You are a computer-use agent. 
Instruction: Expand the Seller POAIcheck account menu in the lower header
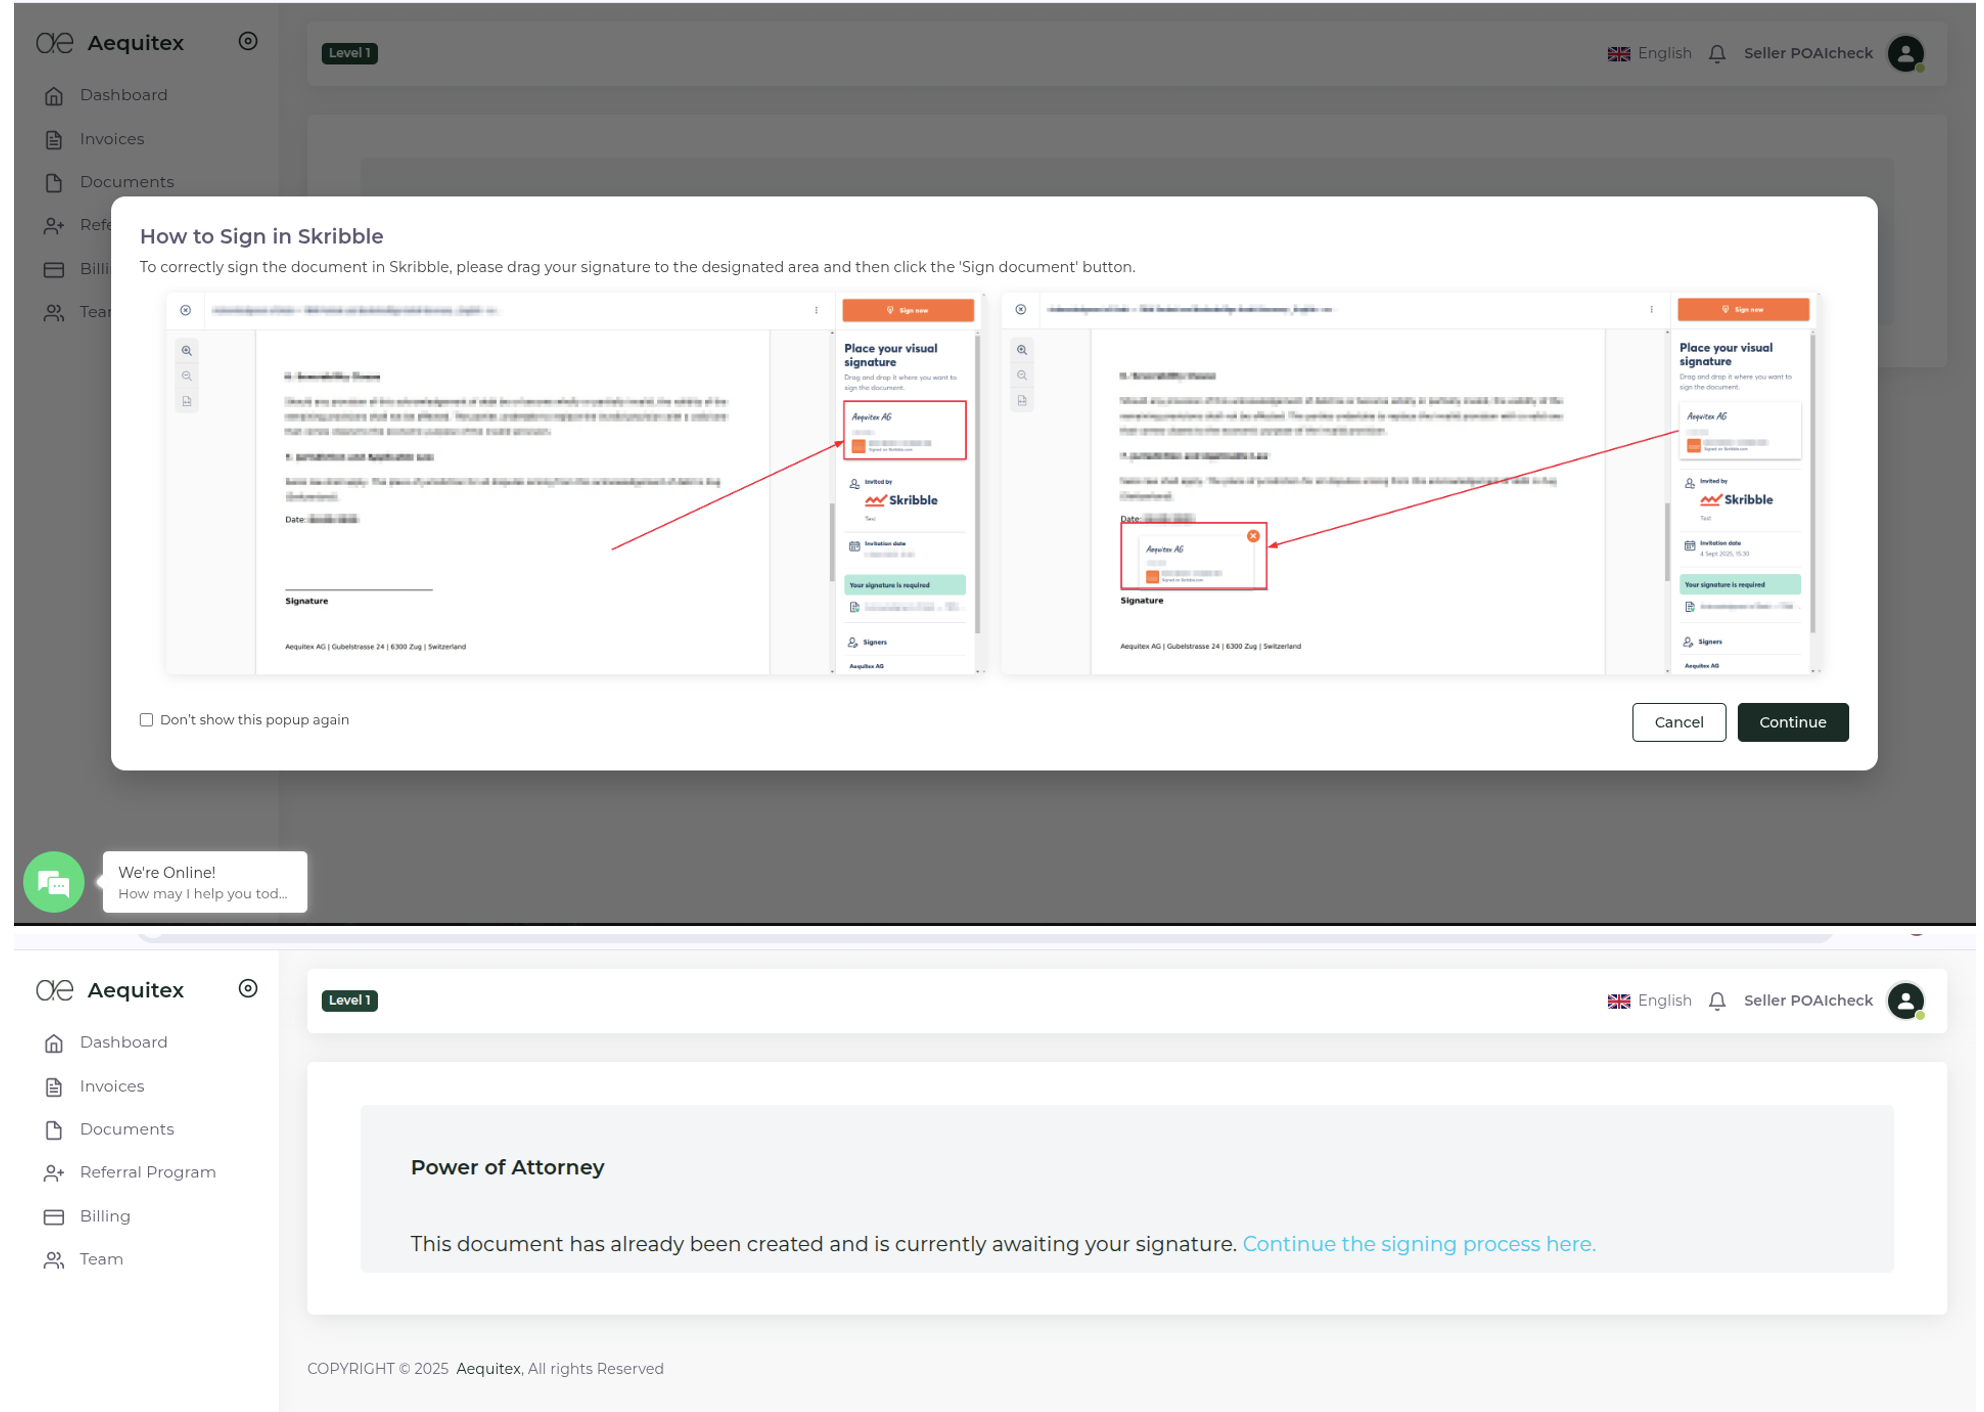click(x=1807, y=1001)
